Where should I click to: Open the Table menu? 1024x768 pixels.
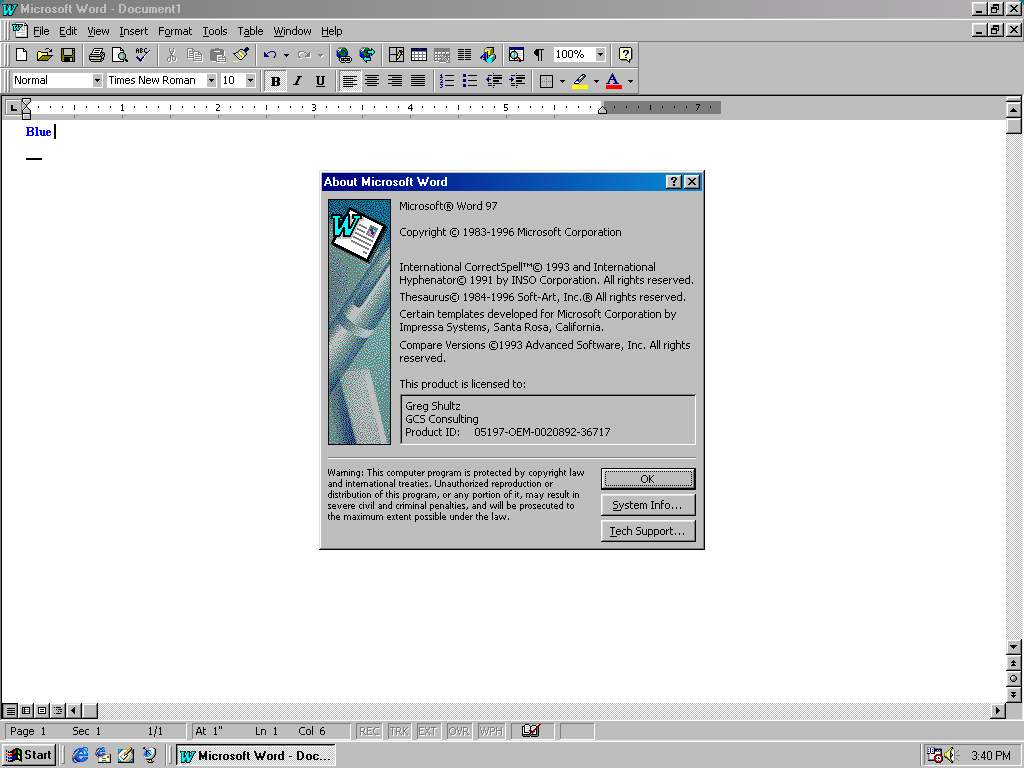pyautogui.click(x=250, y=31)
